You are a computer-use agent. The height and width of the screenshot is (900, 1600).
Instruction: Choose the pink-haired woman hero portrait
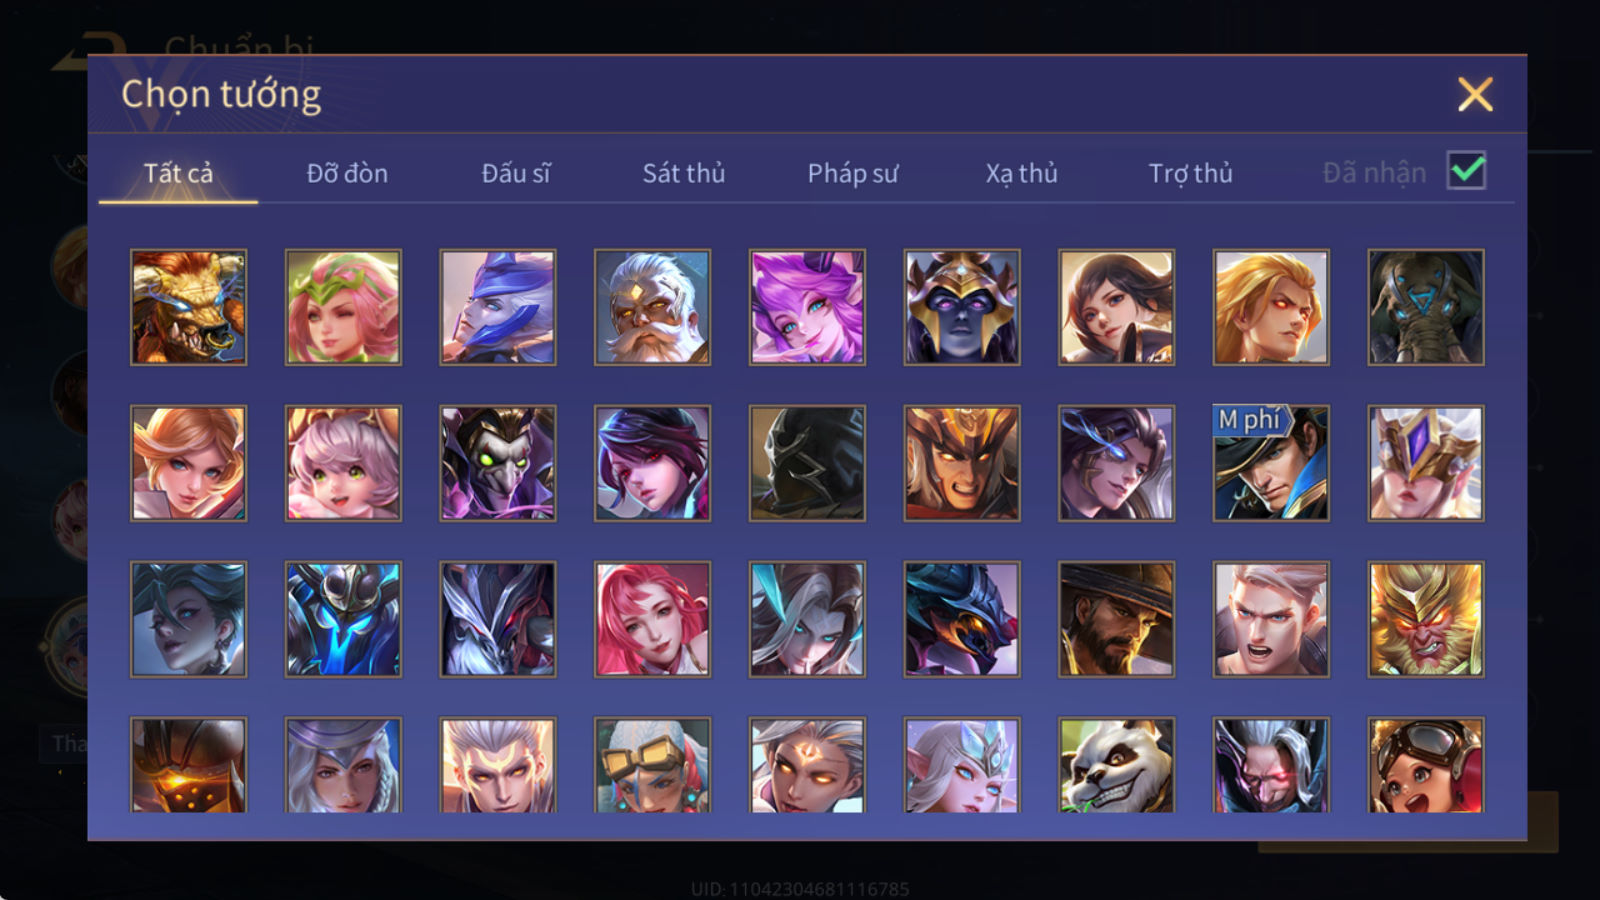[x=652, y=619]
